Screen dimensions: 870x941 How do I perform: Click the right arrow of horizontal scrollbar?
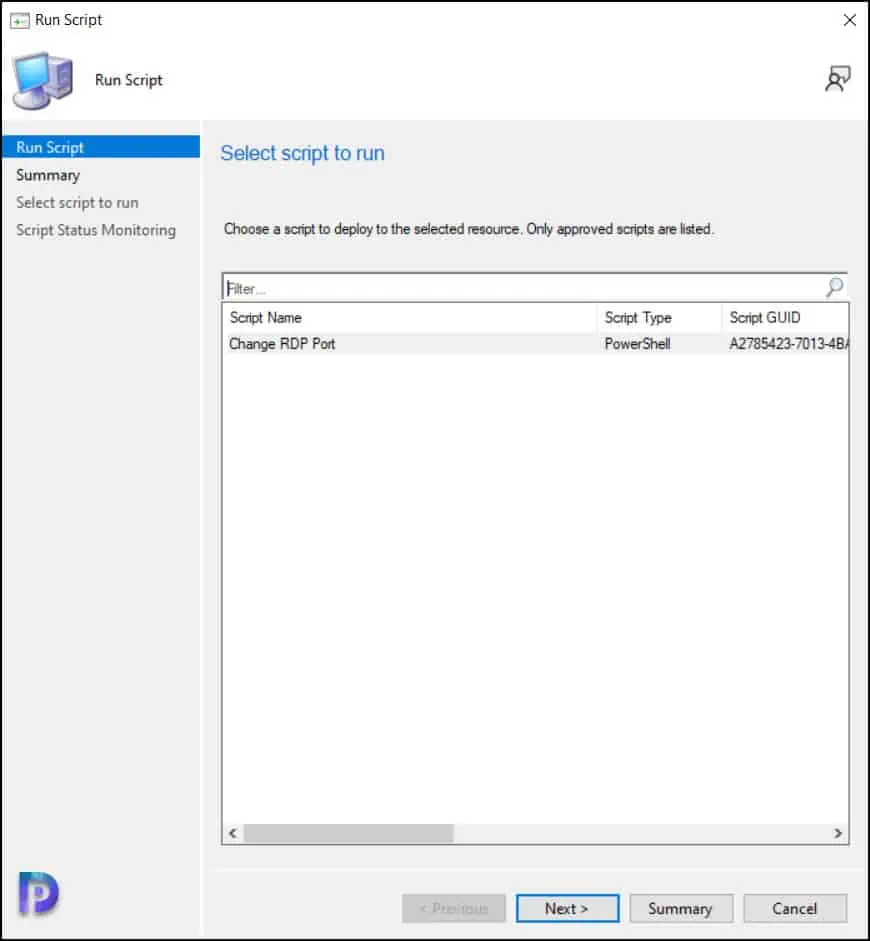coord(838,833)
